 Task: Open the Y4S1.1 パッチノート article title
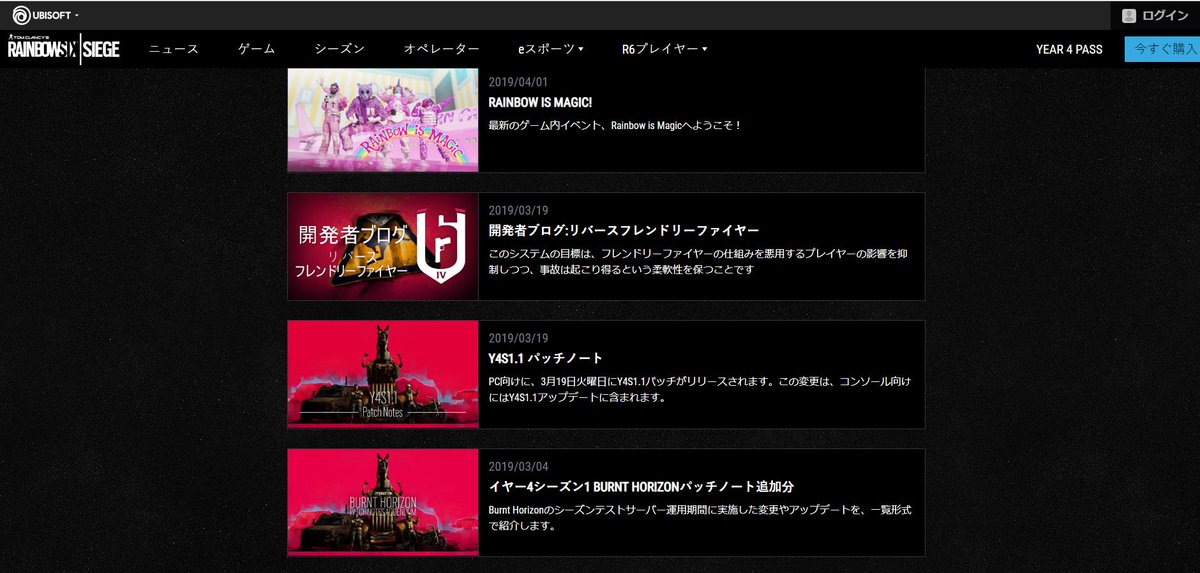point(546,358)
